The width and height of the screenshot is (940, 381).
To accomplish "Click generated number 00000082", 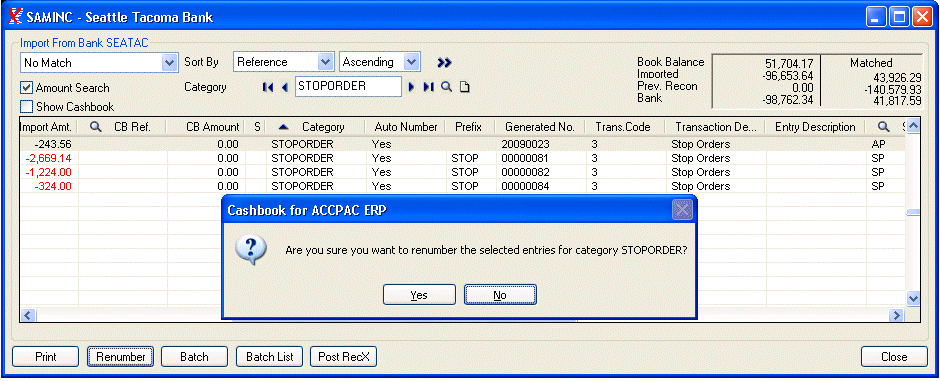I will [525, 172].
